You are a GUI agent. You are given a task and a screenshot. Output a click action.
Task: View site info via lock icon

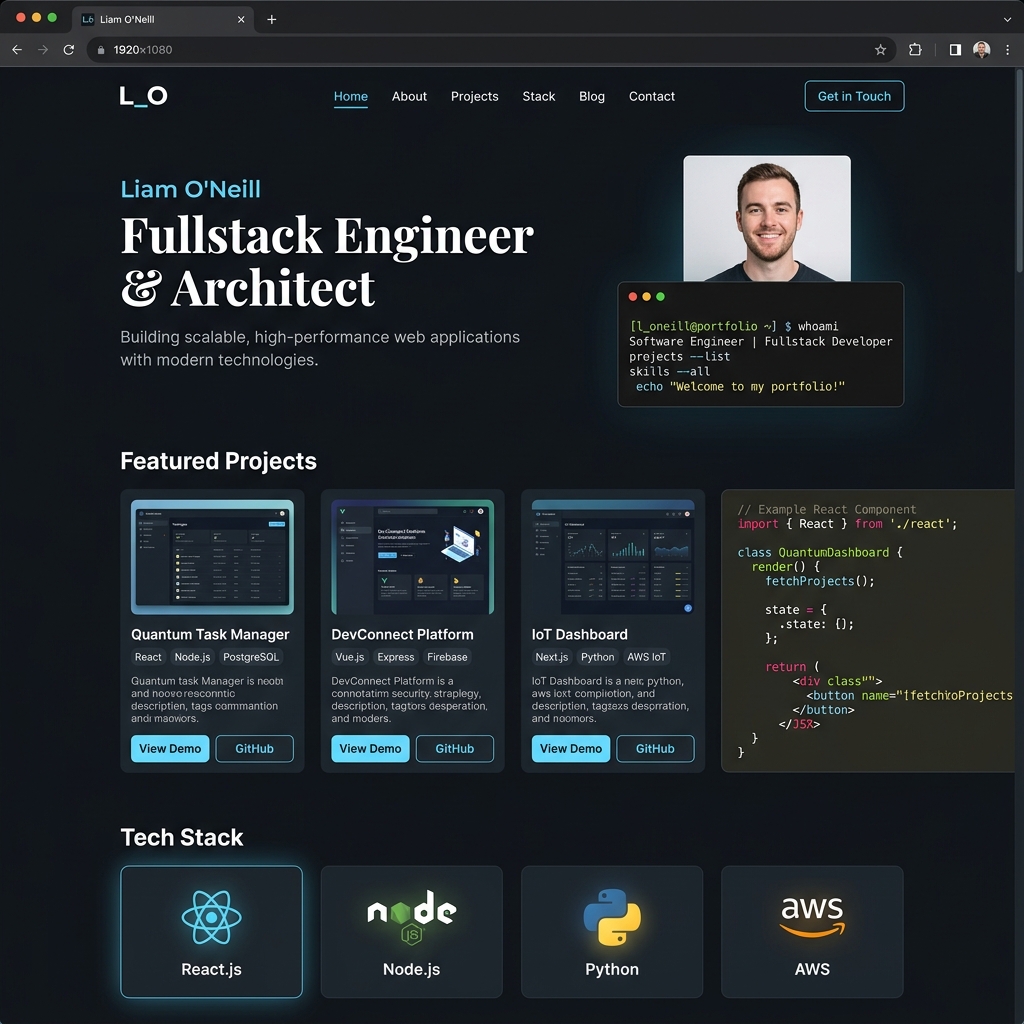(101, 50)
